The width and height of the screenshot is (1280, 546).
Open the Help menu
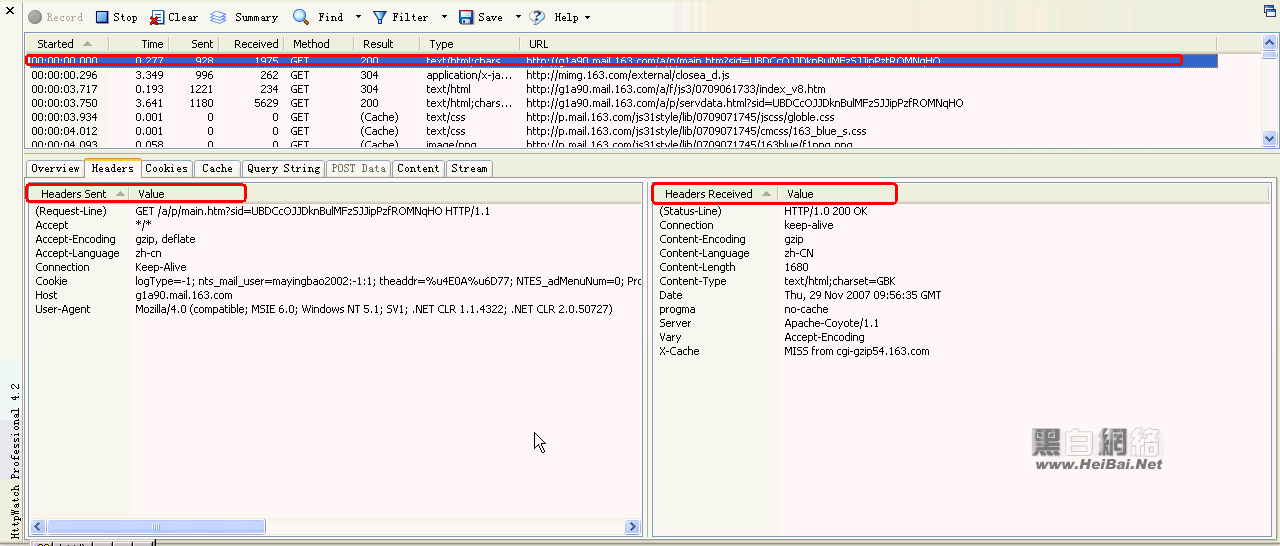(560, 17)
